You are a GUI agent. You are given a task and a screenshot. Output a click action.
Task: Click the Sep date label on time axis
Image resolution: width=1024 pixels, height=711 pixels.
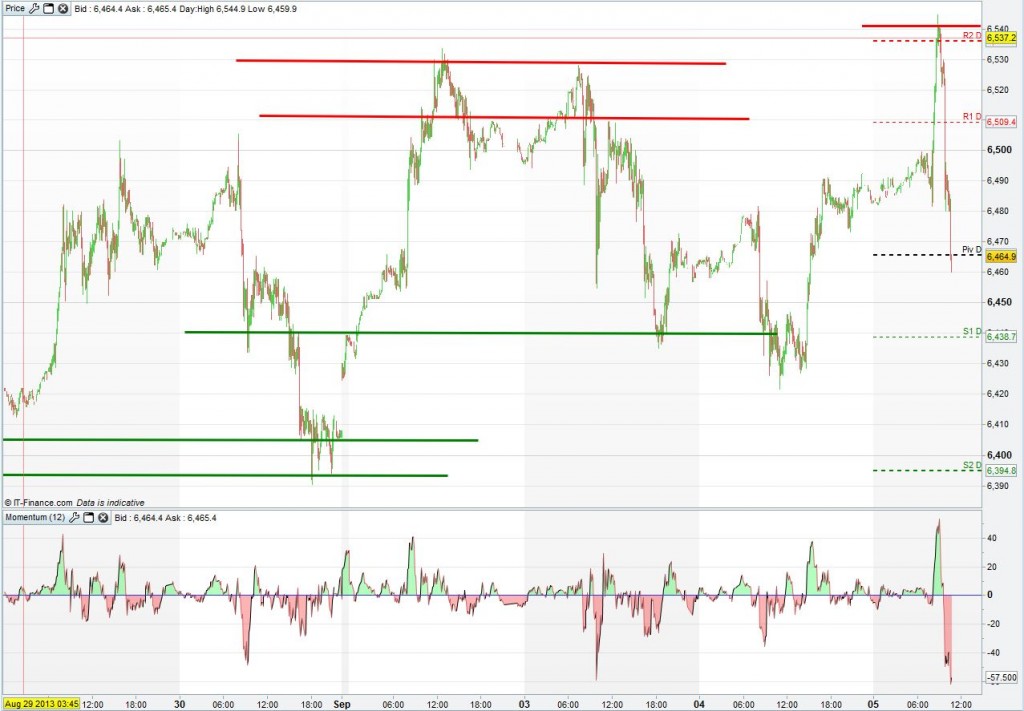pyautogui.click(x=342, y=704)
